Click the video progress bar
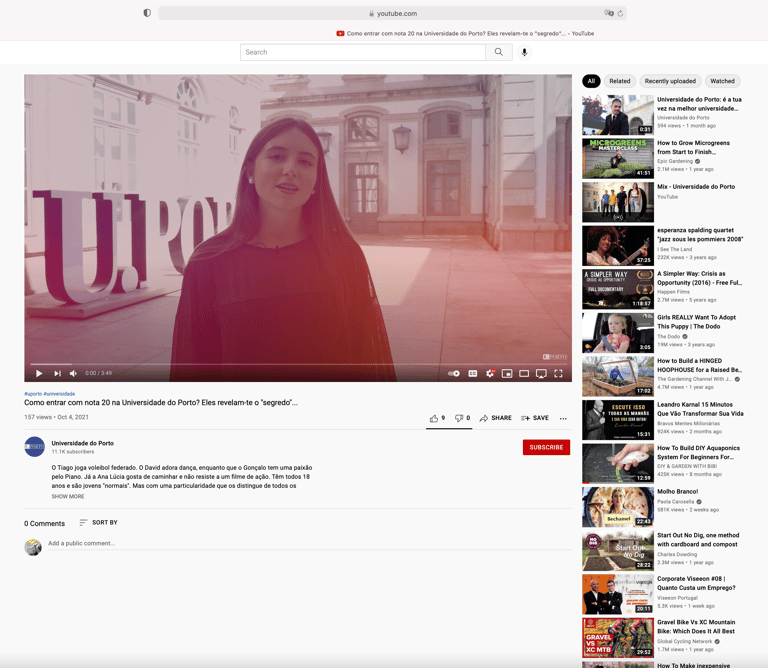Screen dimensions: 768x668 tap(298, 364)
